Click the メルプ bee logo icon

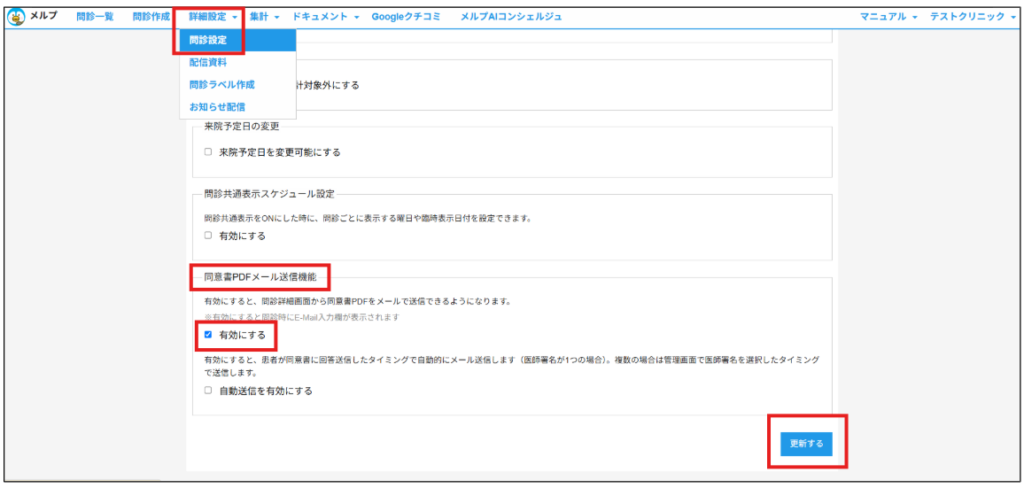pyautogui.click(x=17, y=18)
